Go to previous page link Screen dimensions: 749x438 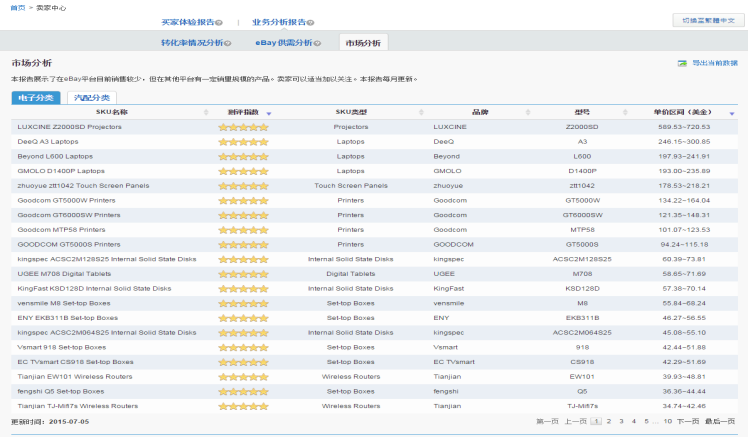tap(575, 421)
